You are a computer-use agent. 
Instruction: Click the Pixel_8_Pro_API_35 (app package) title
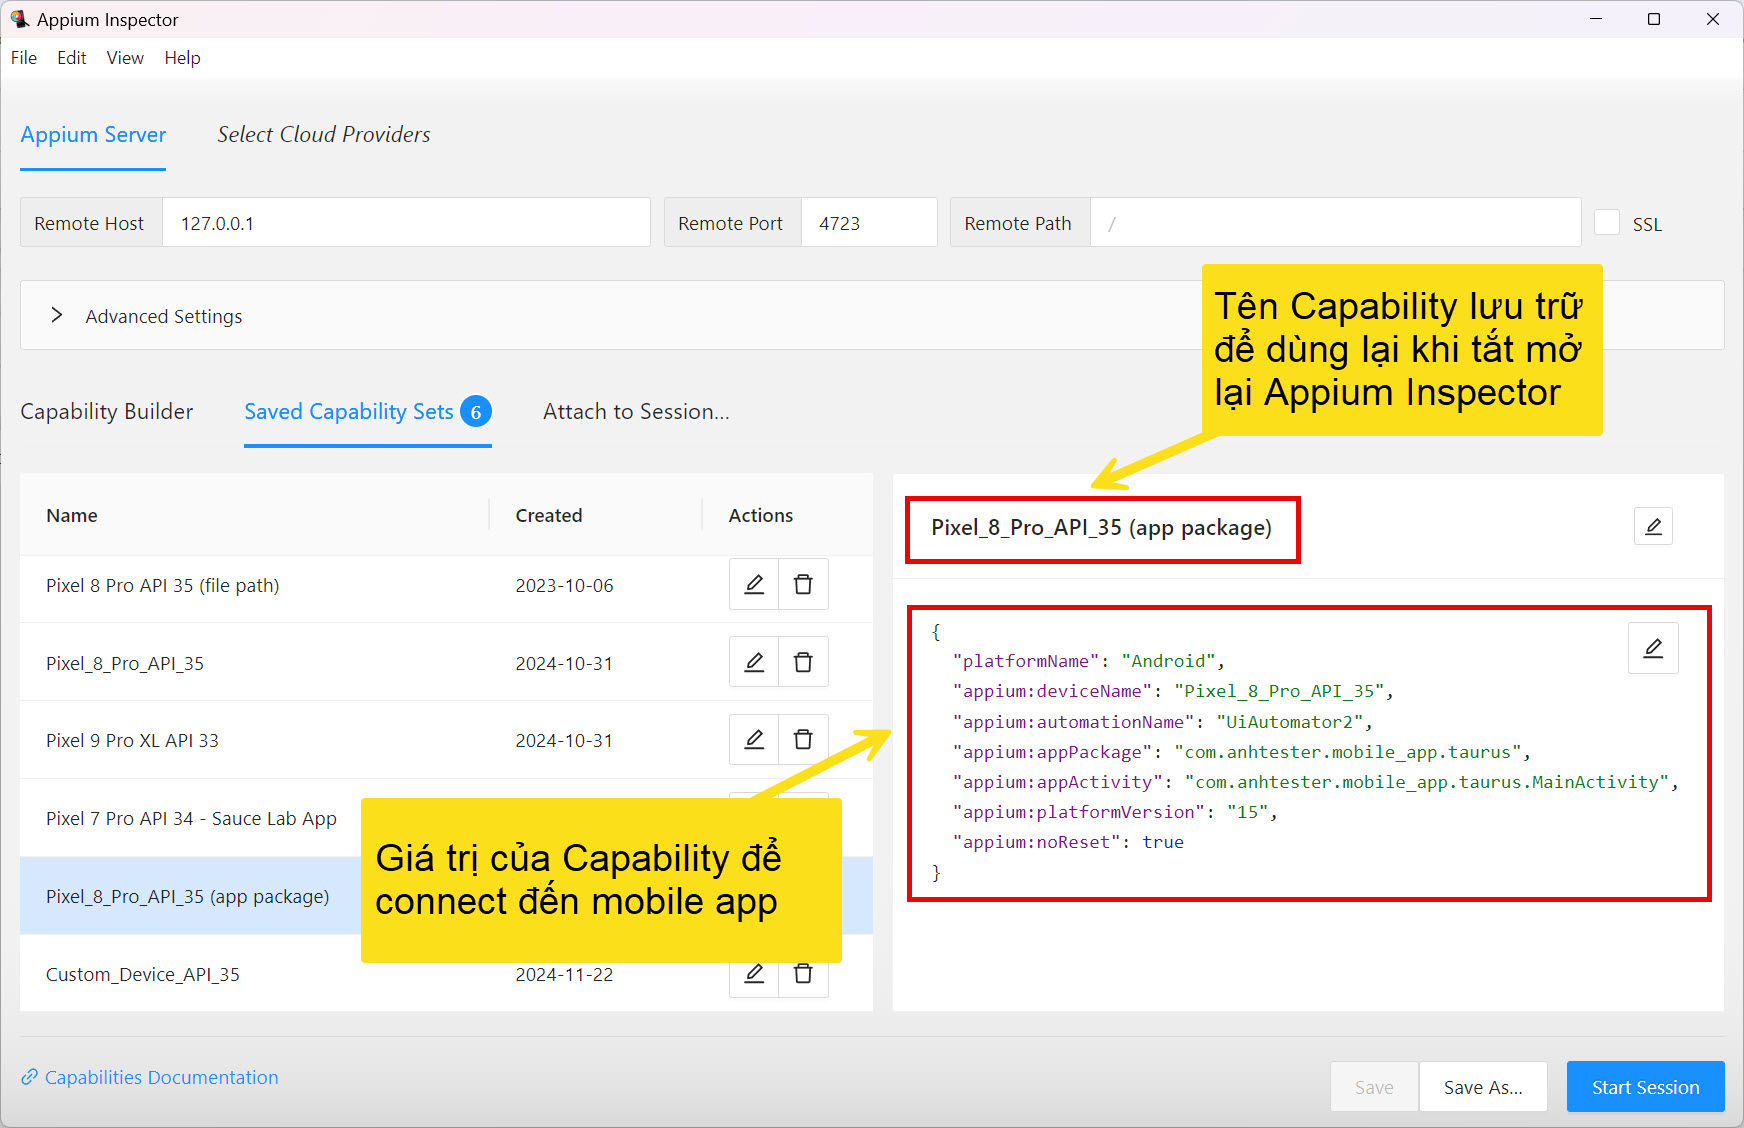[x=1101, y=527]
